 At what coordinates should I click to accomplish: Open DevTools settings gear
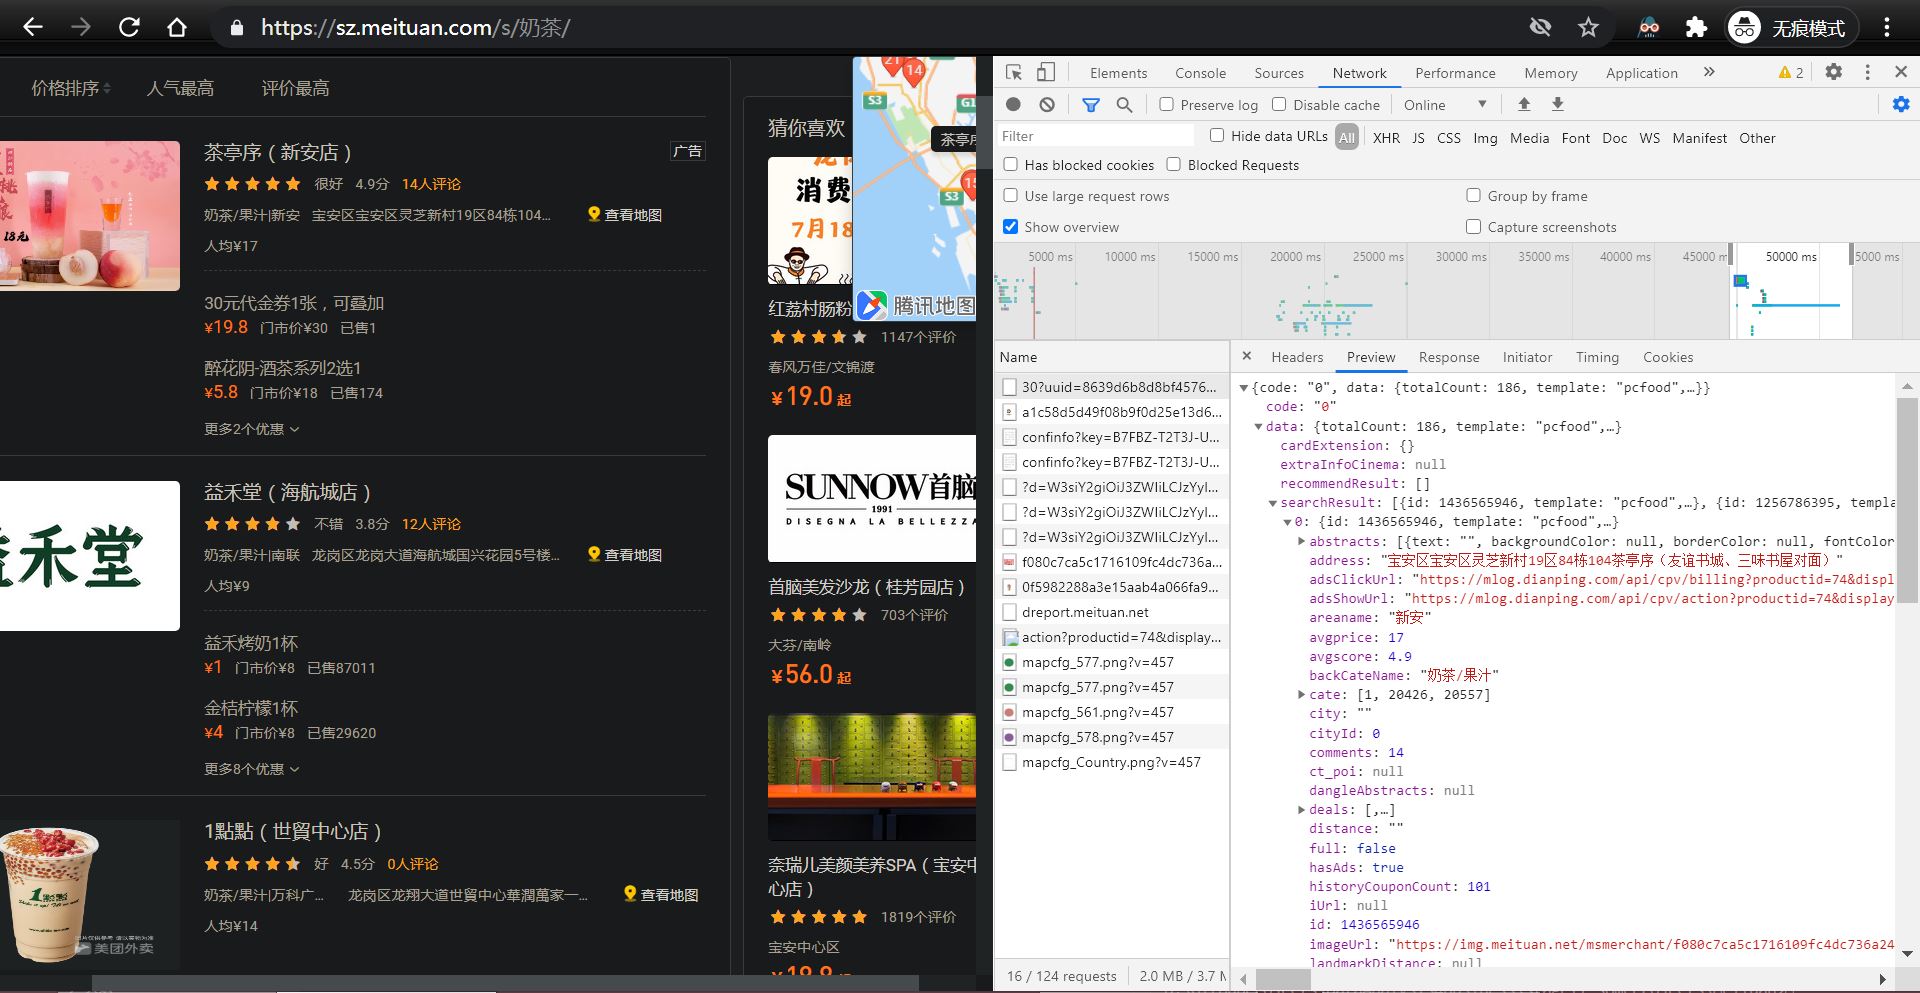click(1833, 72)
